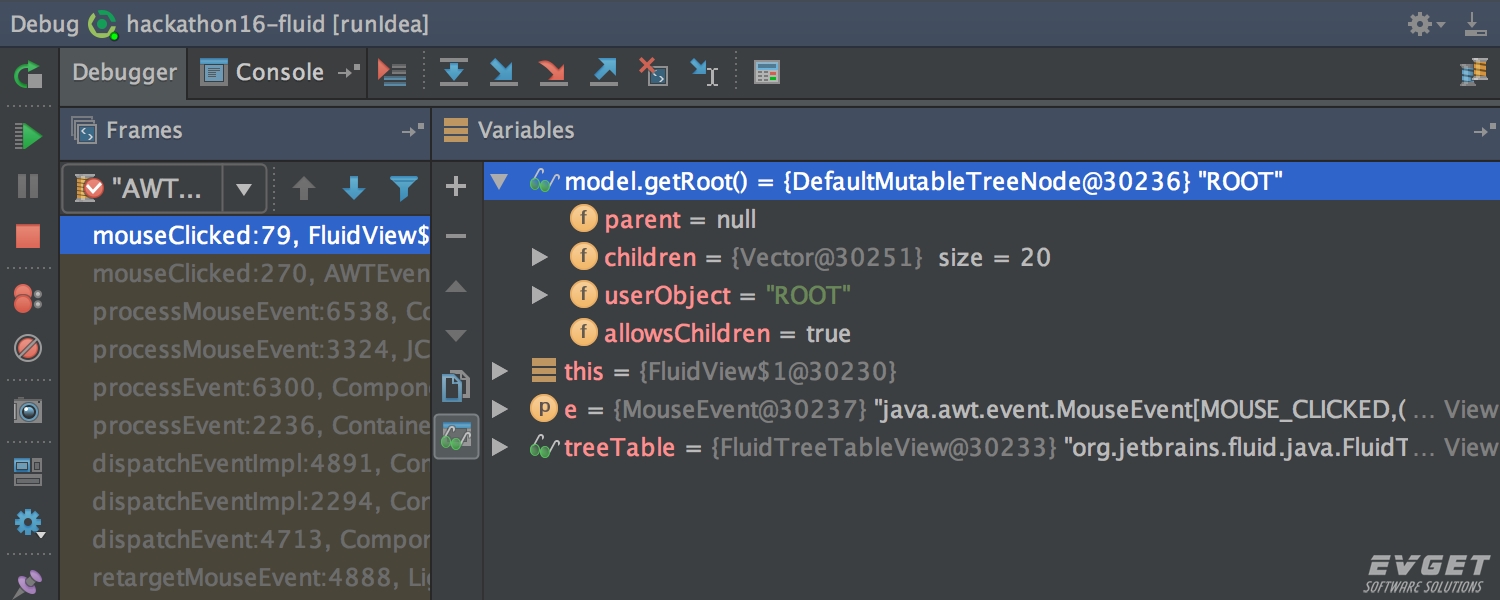Toggle frames filter funnel icon
Screen dimensions: 1500x600
[403, 188]
